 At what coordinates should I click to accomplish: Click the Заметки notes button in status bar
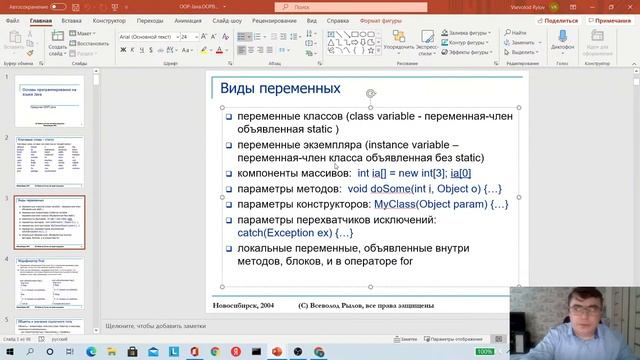[406, 339]
